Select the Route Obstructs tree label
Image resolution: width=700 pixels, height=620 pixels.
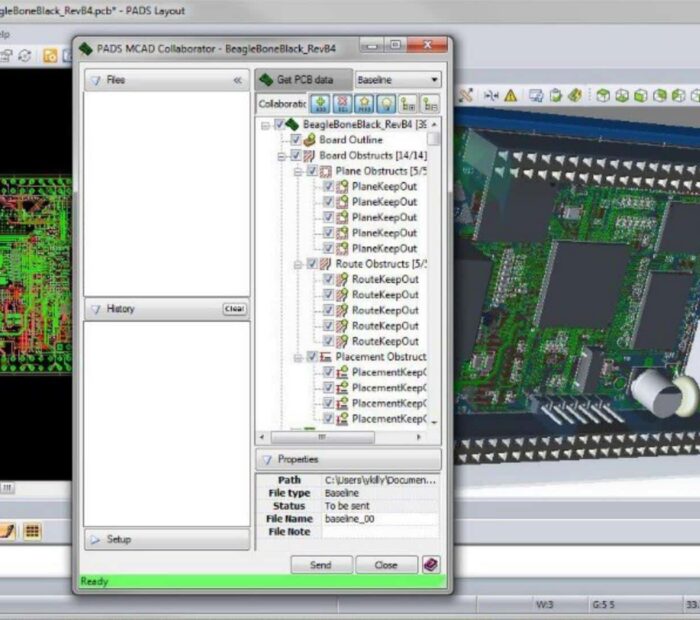click(381, 264)
